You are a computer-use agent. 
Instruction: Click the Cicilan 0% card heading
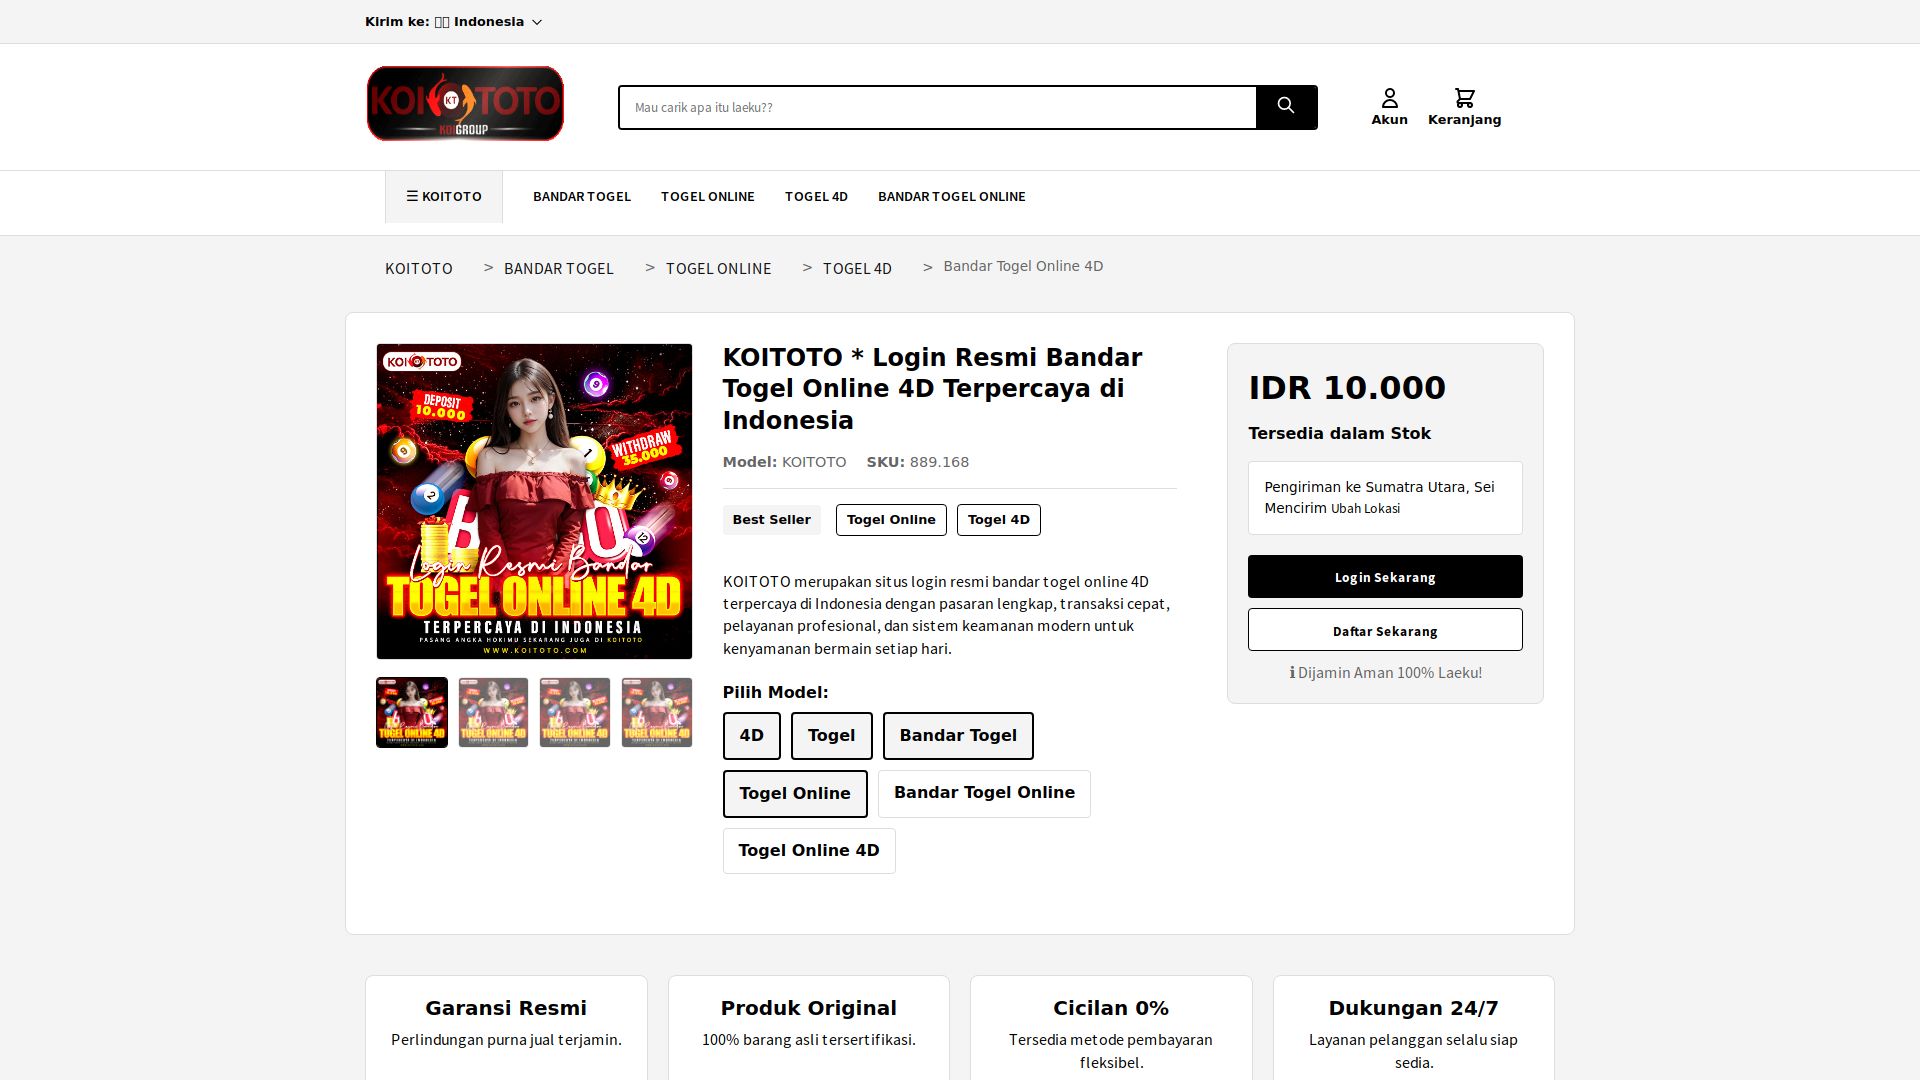[1111, 1008]
